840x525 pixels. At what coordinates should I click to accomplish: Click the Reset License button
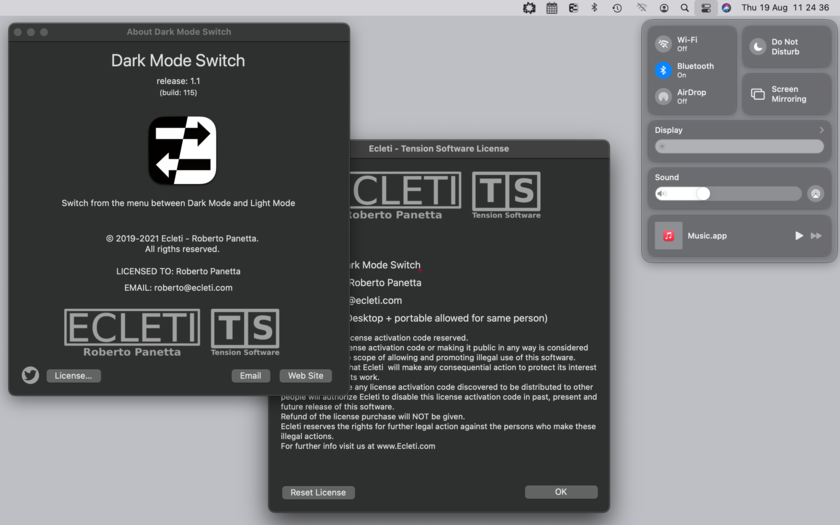pyautogui.click(x=318, y=492)
